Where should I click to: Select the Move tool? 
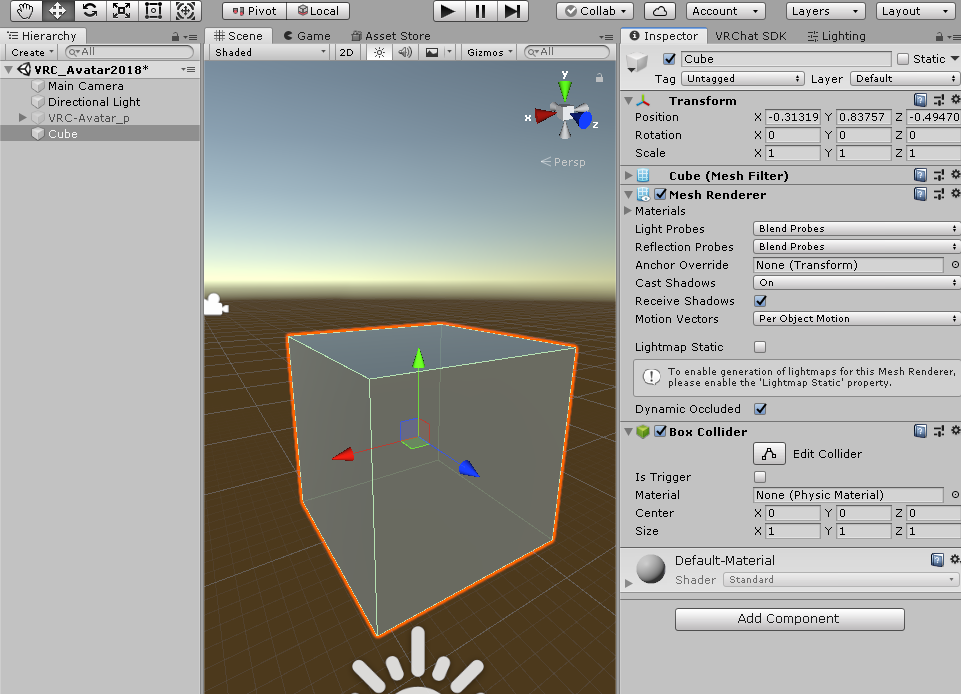click(60, 10)
